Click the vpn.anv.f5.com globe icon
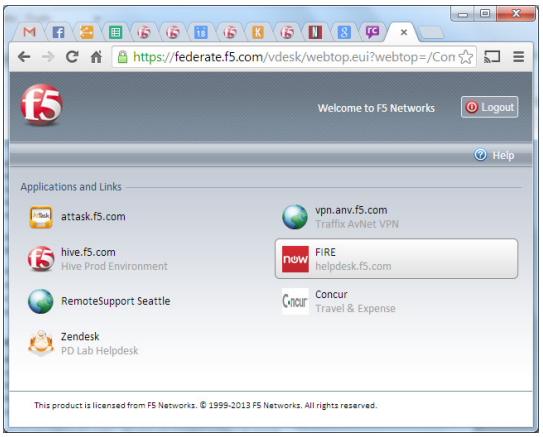Viewport: 543px width, 437px height. tap(295, 217)
